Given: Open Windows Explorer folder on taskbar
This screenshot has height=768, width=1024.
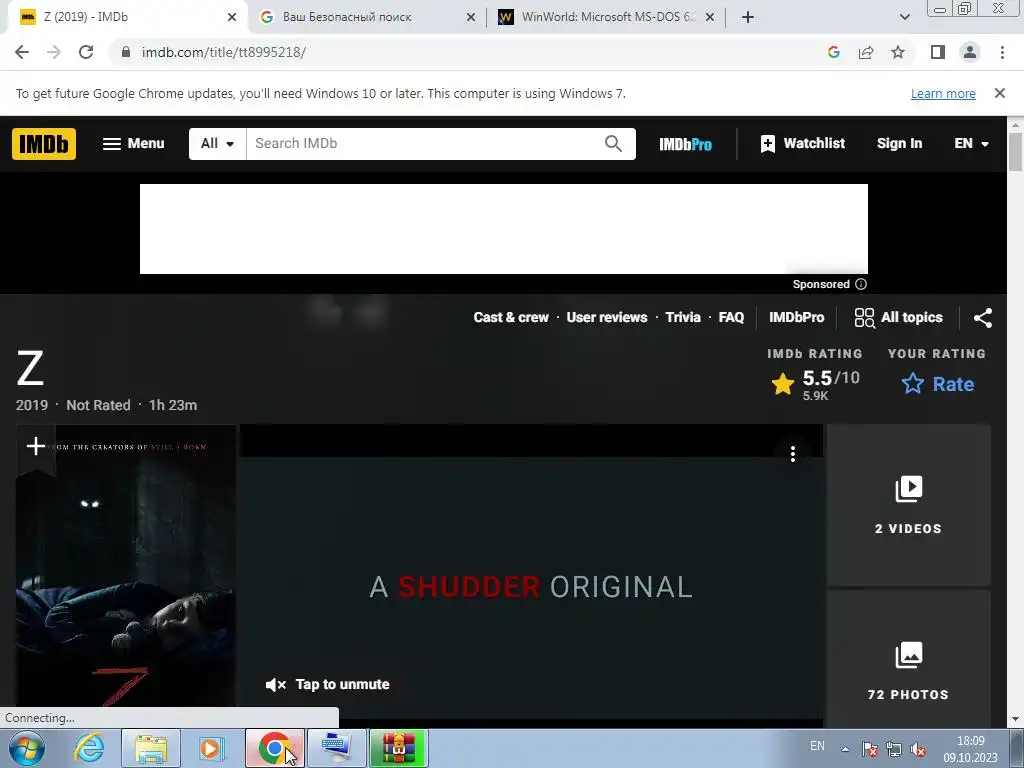Looking at the screenshot, I should [x=151, y=748].
